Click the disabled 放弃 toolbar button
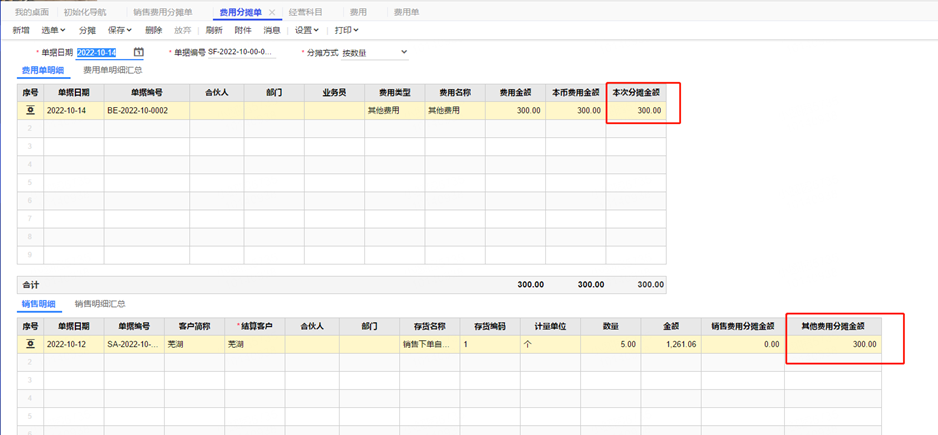This screenshot has width=938, height=435. pos(182,30)
